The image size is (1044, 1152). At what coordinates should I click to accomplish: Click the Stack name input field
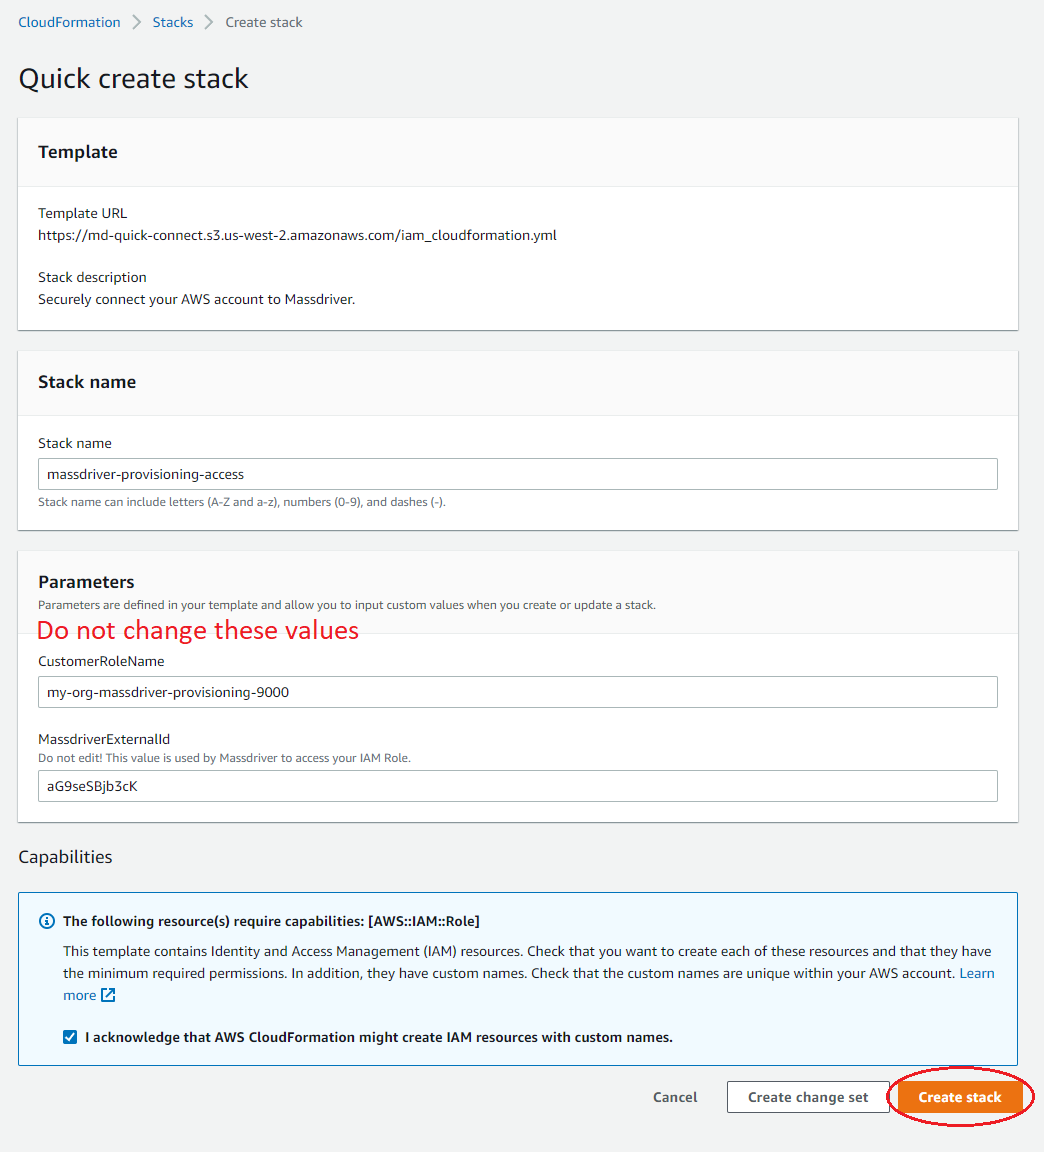(518, 474)
